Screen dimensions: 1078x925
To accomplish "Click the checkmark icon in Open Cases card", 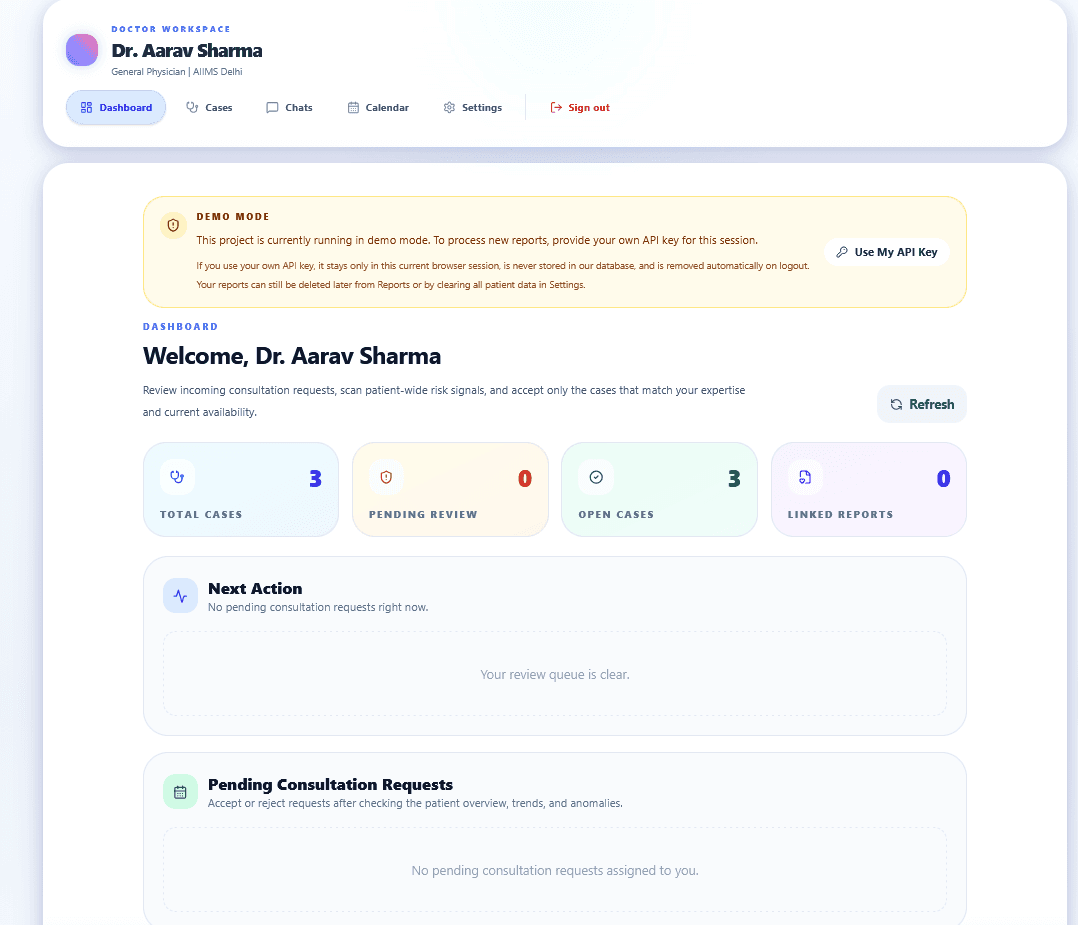I will click(596, 477).
